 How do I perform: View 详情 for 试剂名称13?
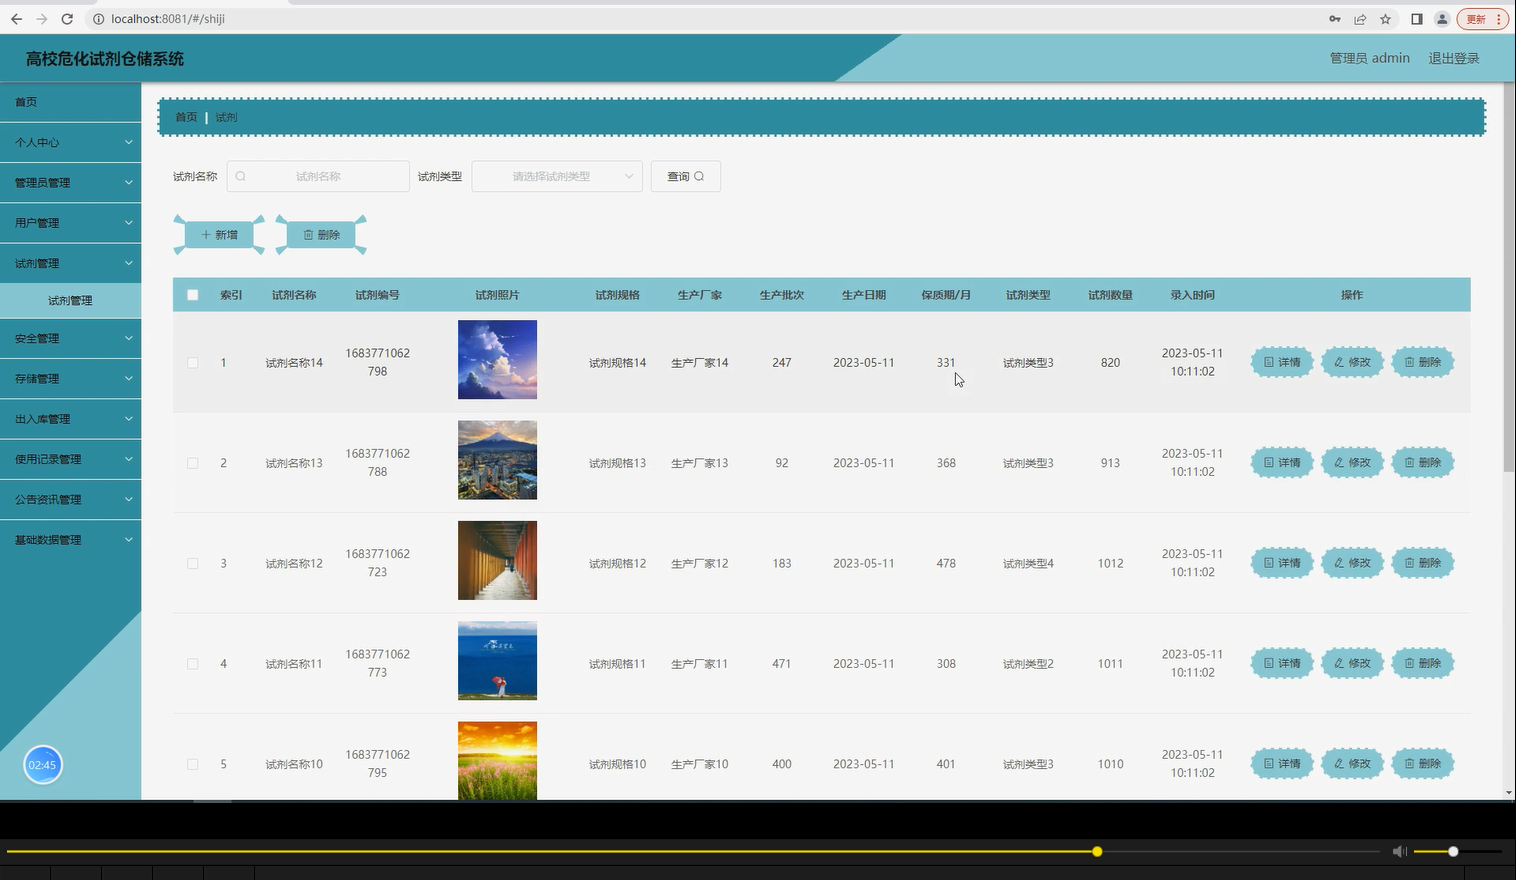click(1282, 462)
